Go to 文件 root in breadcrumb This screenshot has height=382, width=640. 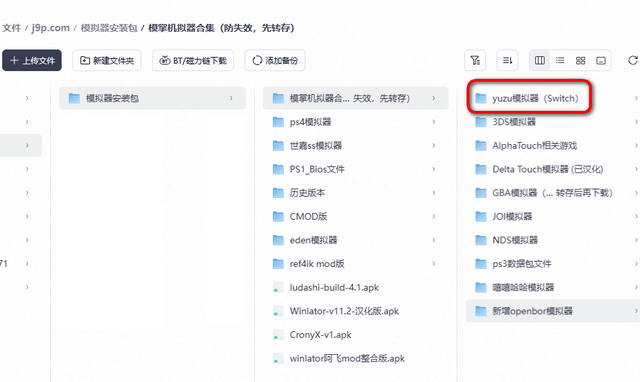[11, 28]
